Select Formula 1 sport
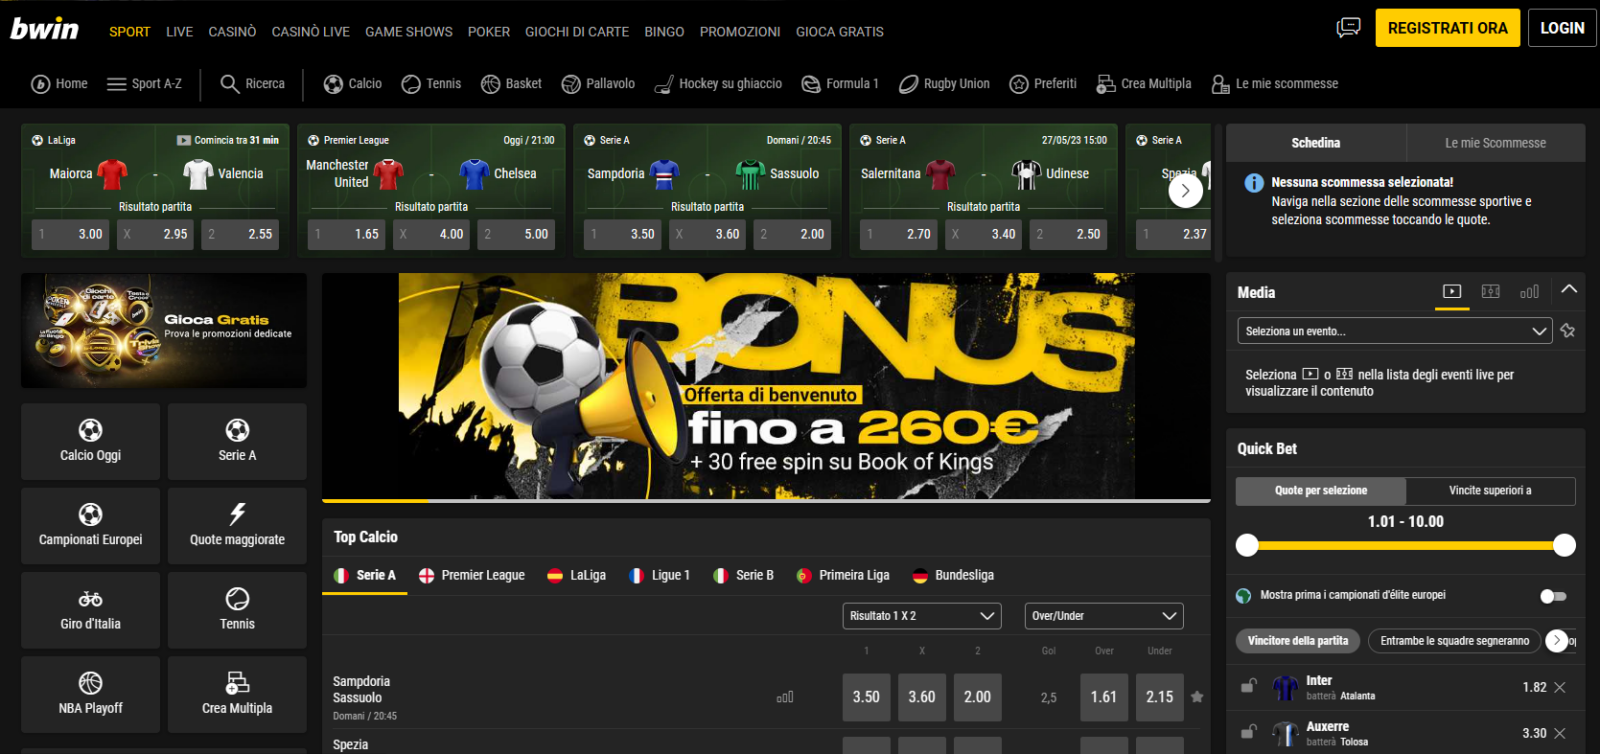 point(840,84)
